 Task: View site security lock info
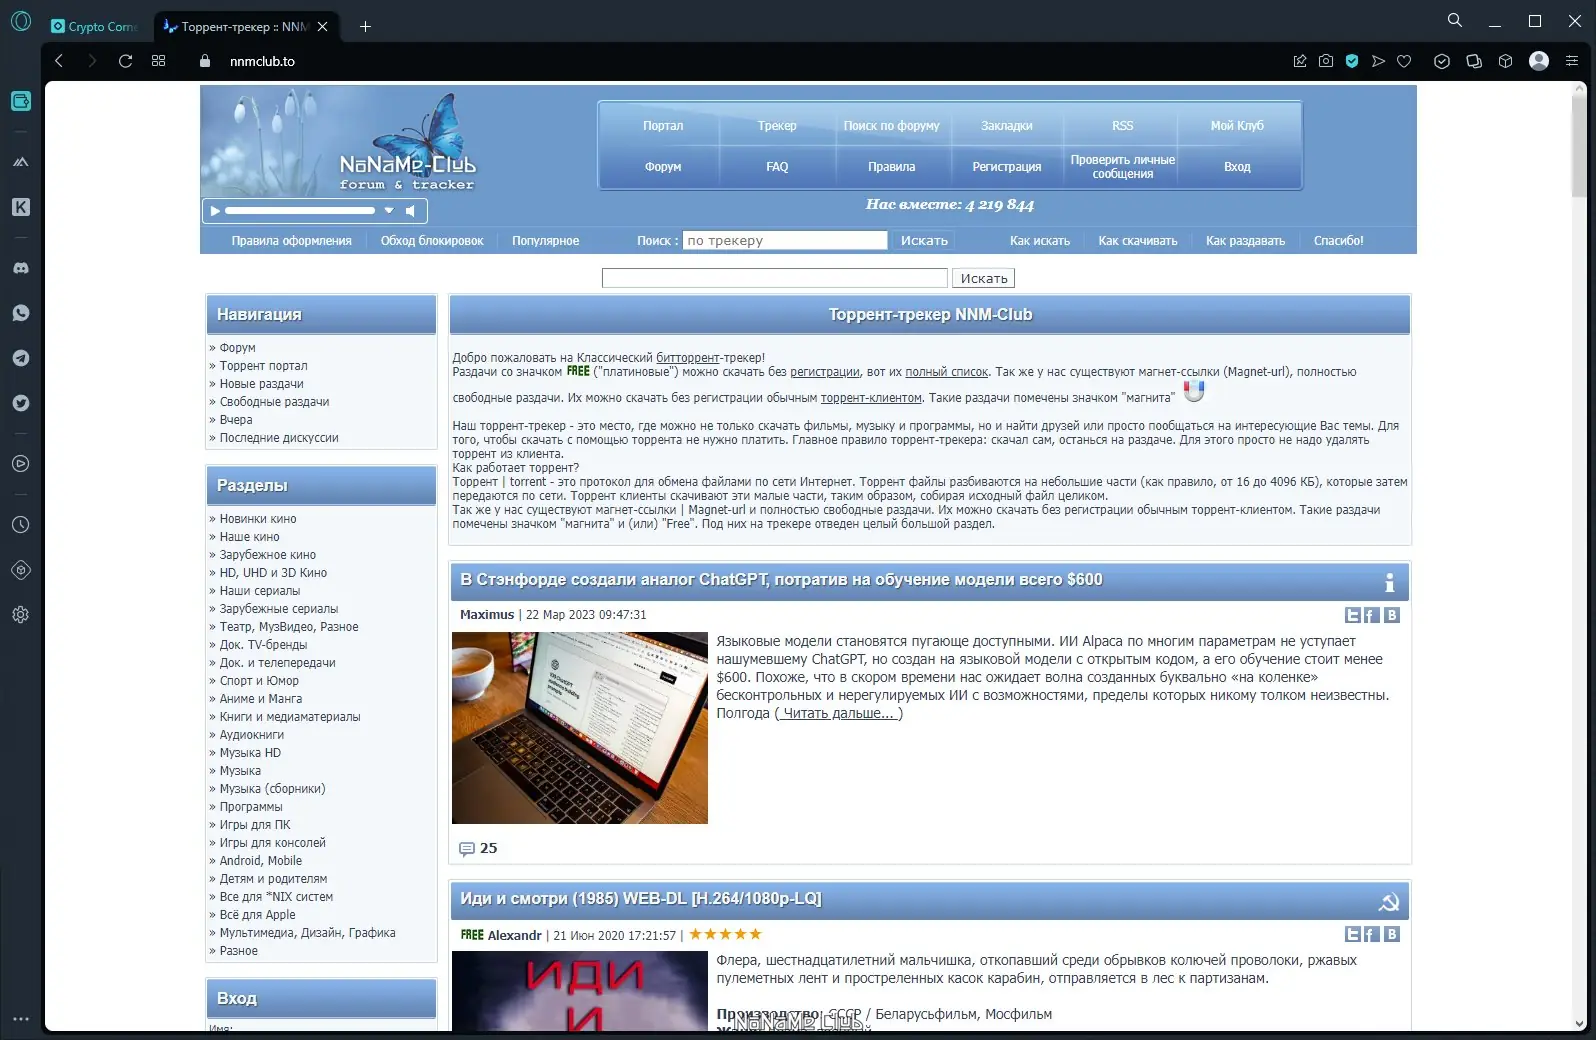[x=205, y=61]
